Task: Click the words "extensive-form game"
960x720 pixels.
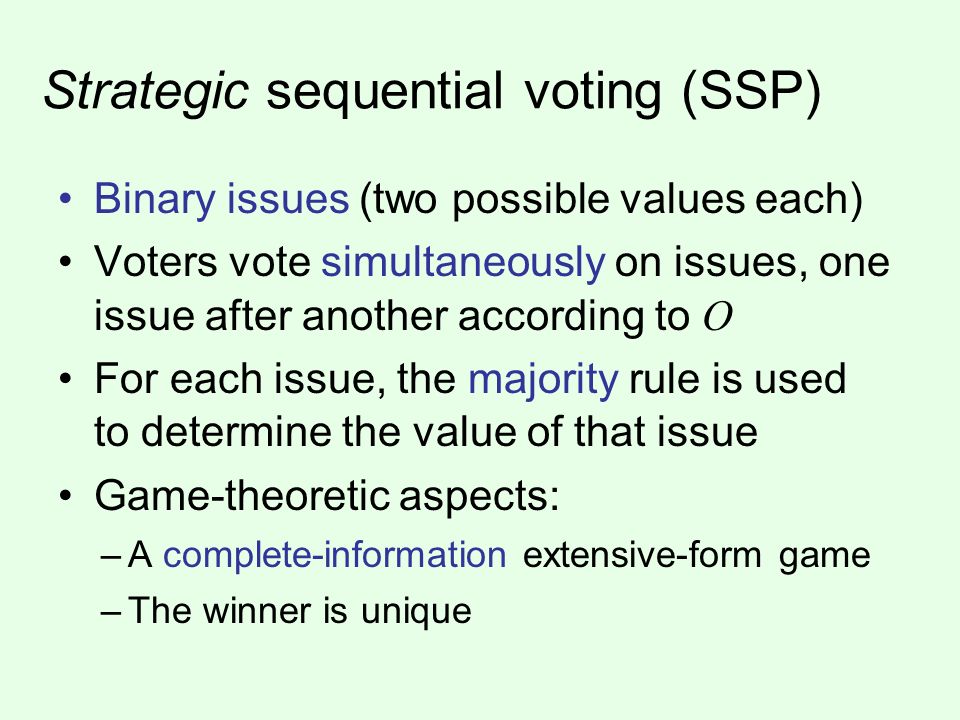Action: pos(697,555)
